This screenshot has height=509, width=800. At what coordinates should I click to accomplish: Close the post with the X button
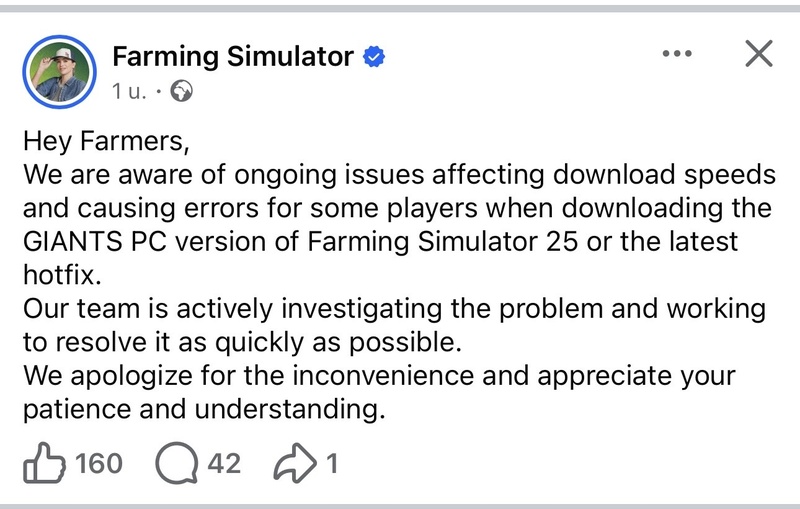[x=760, y=54]
